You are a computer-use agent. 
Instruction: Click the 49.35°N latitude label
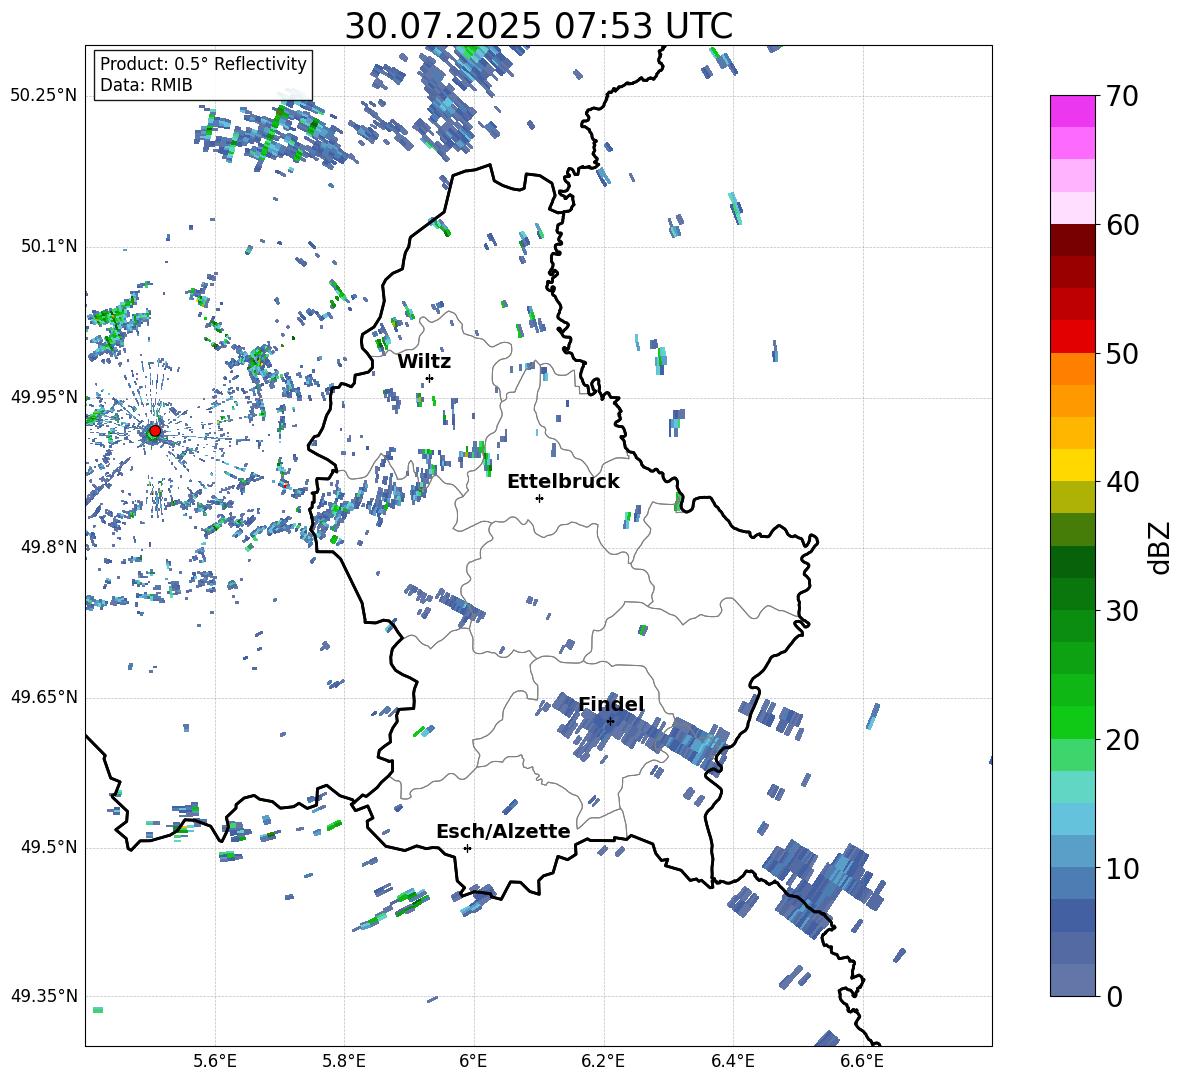click(44, 996)
